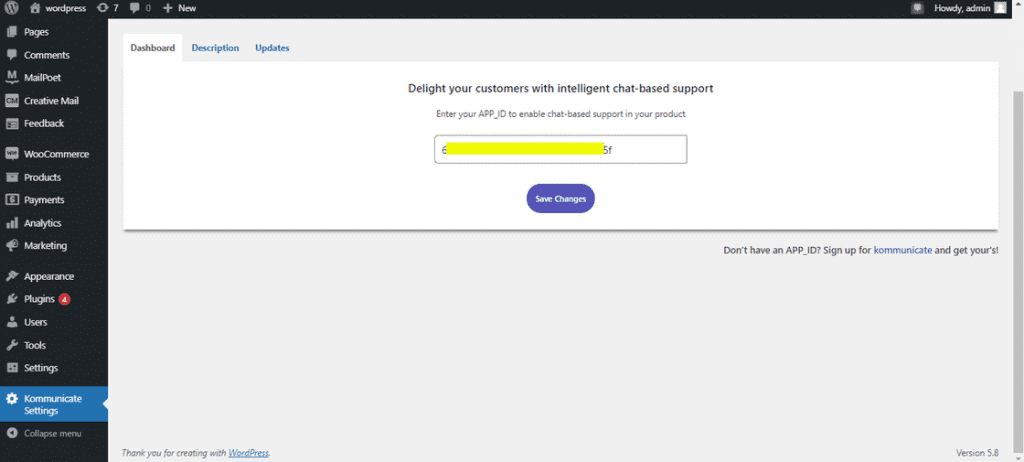Click into the APP_ID input field
The width and height of the screenshot is (1024, 462).
click(560, 149)
